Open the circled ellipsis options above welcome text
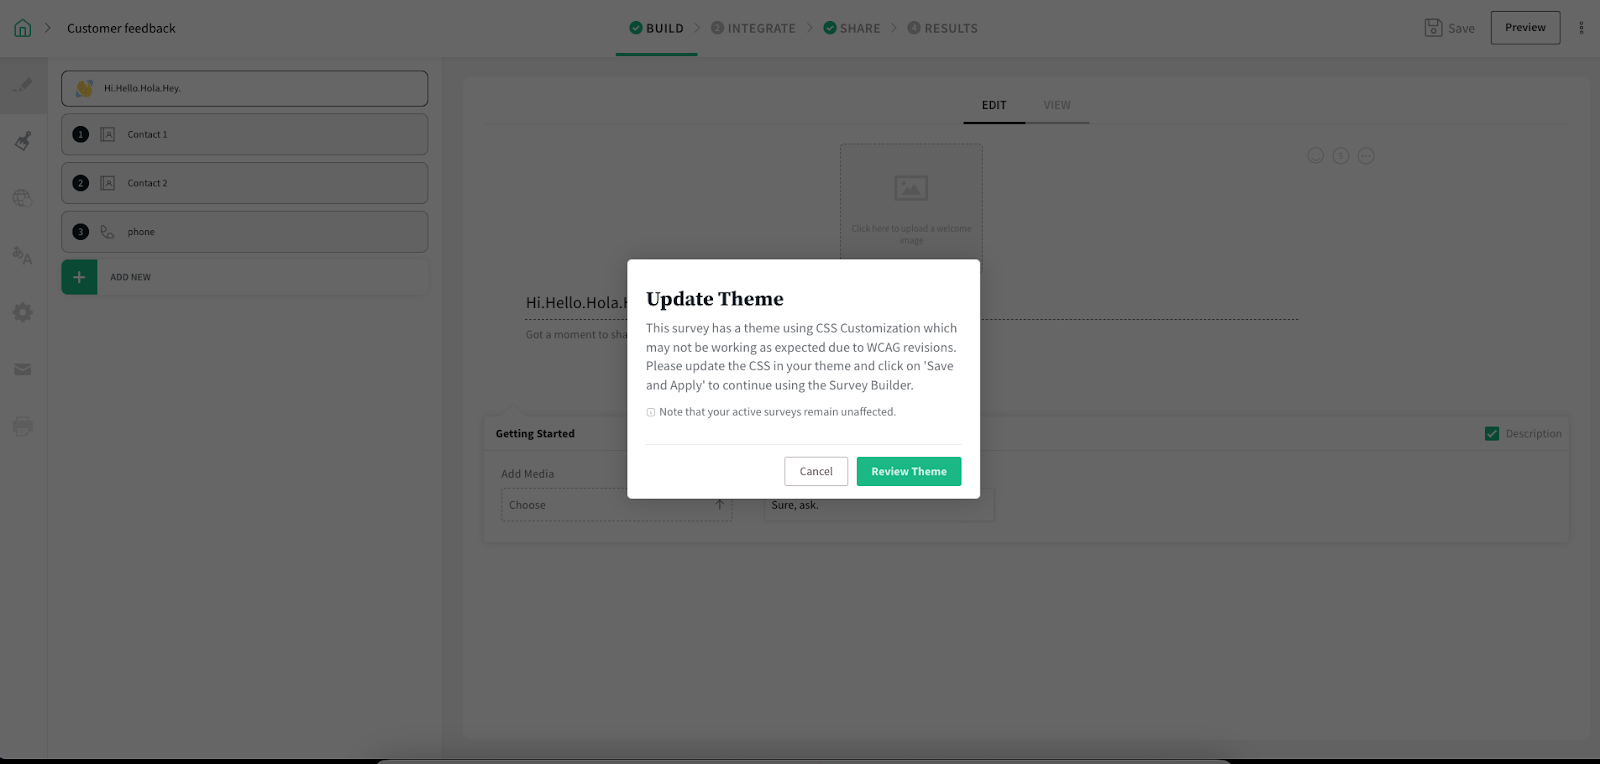1600x764 pixels. coord(1366,156)
